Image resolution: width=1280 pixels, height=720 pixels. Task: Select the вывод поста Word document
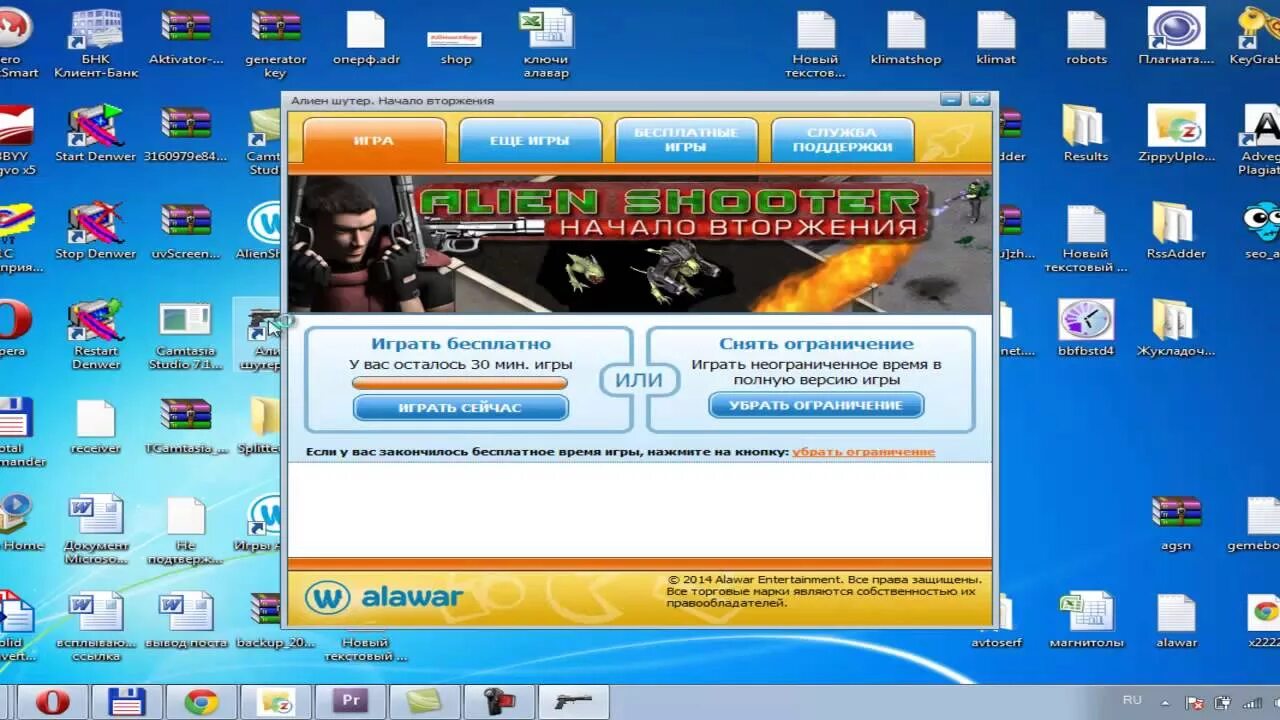point(186,621)
